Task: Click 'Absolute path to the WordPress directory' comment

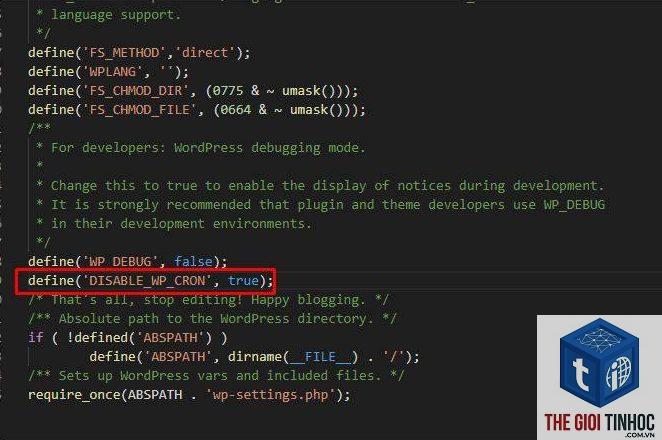Action: pos(212,319)
